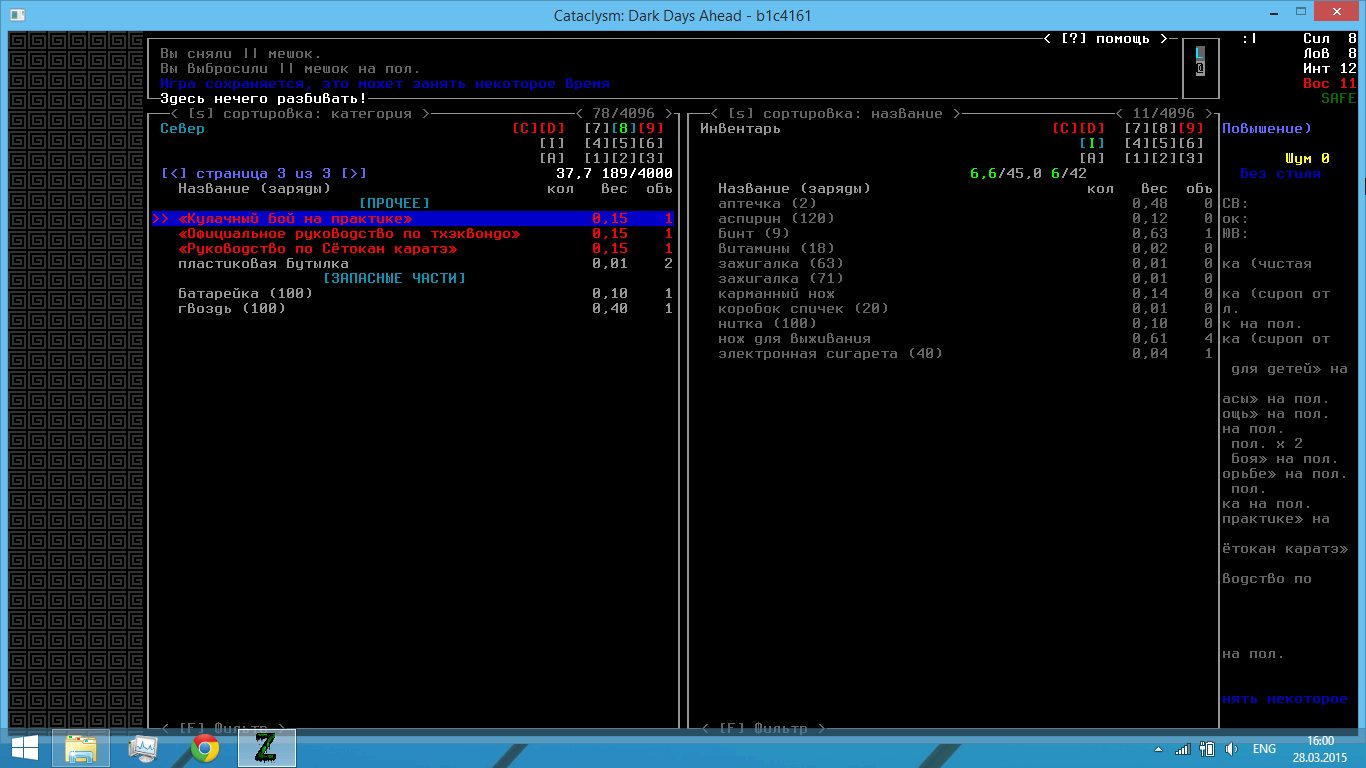The height and width of the screenshot is (768, 1366).
Task: Select the Cataclysm Z icon in the taskbar
Action: 266,748
